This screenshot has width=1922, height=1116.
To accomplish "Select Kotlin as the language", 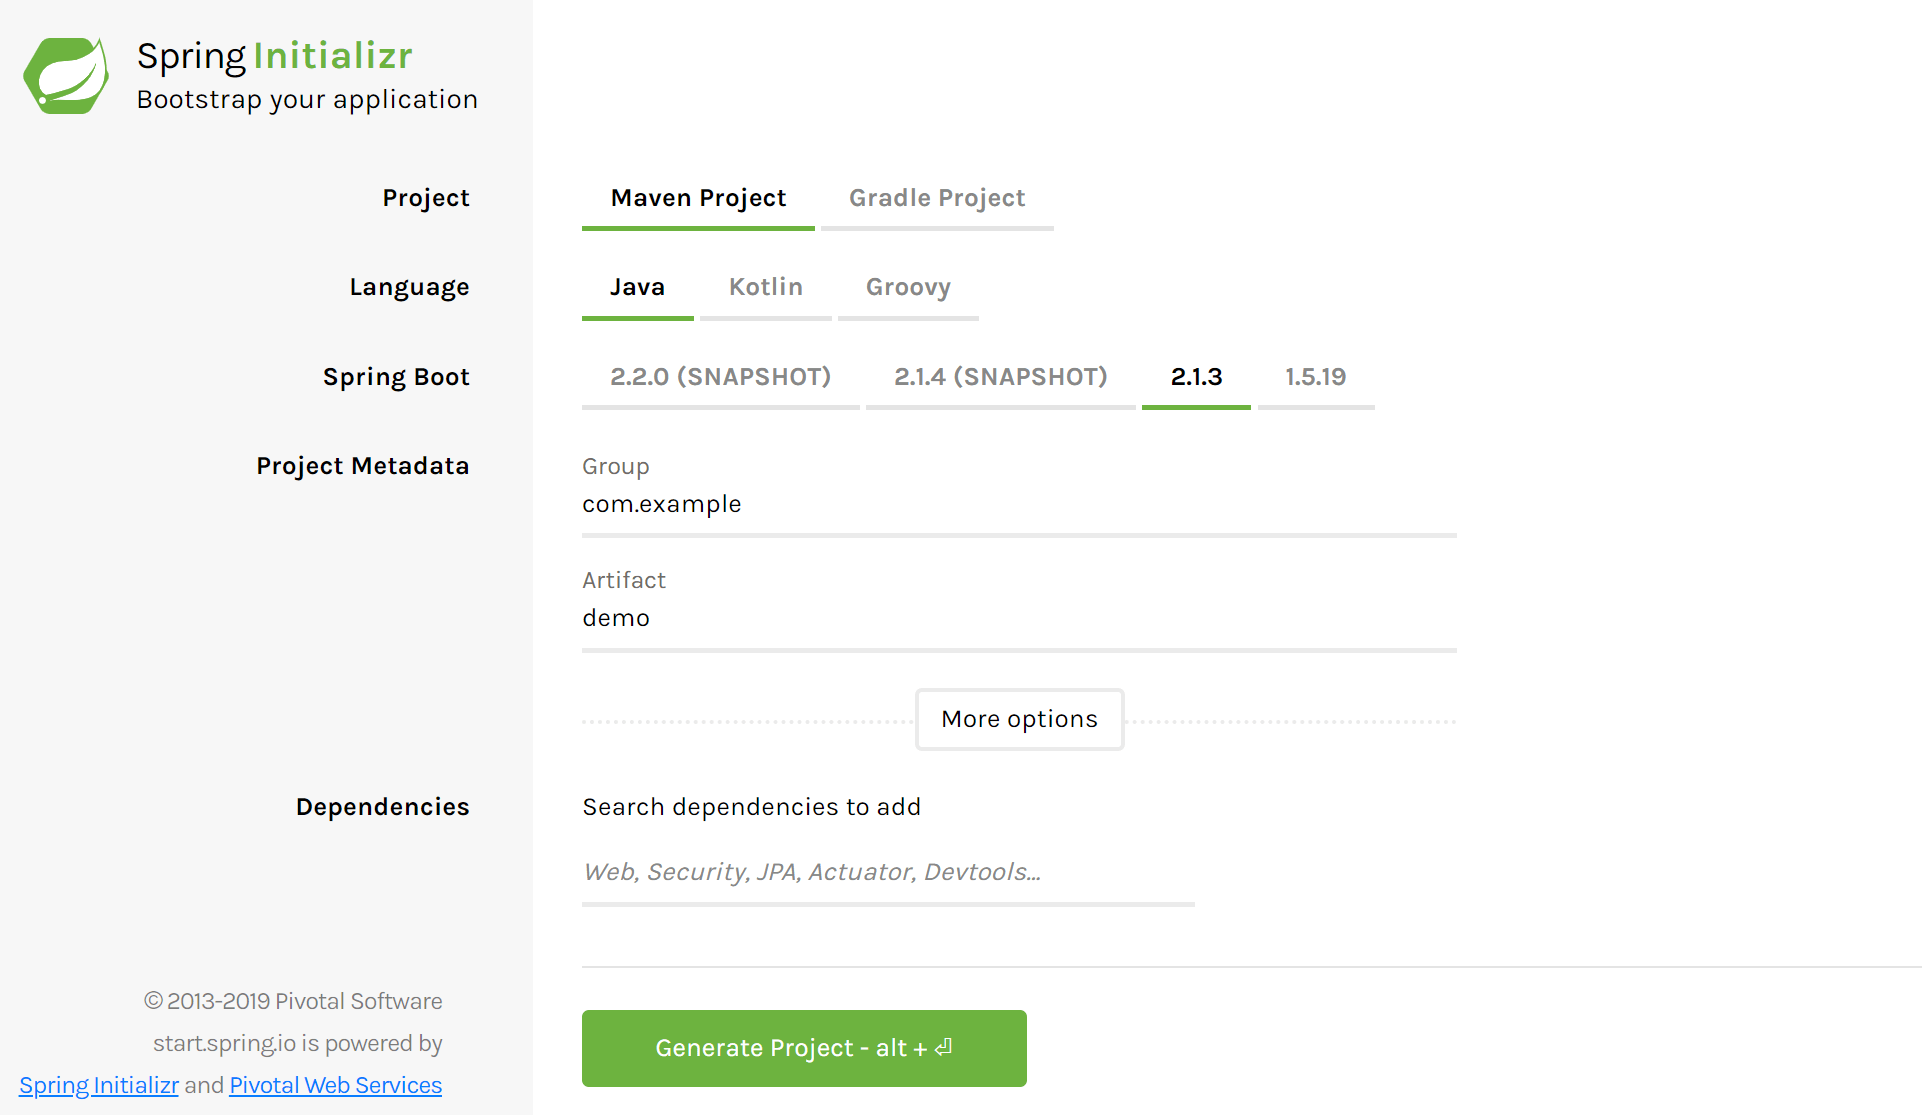I will tap(765, 287).
